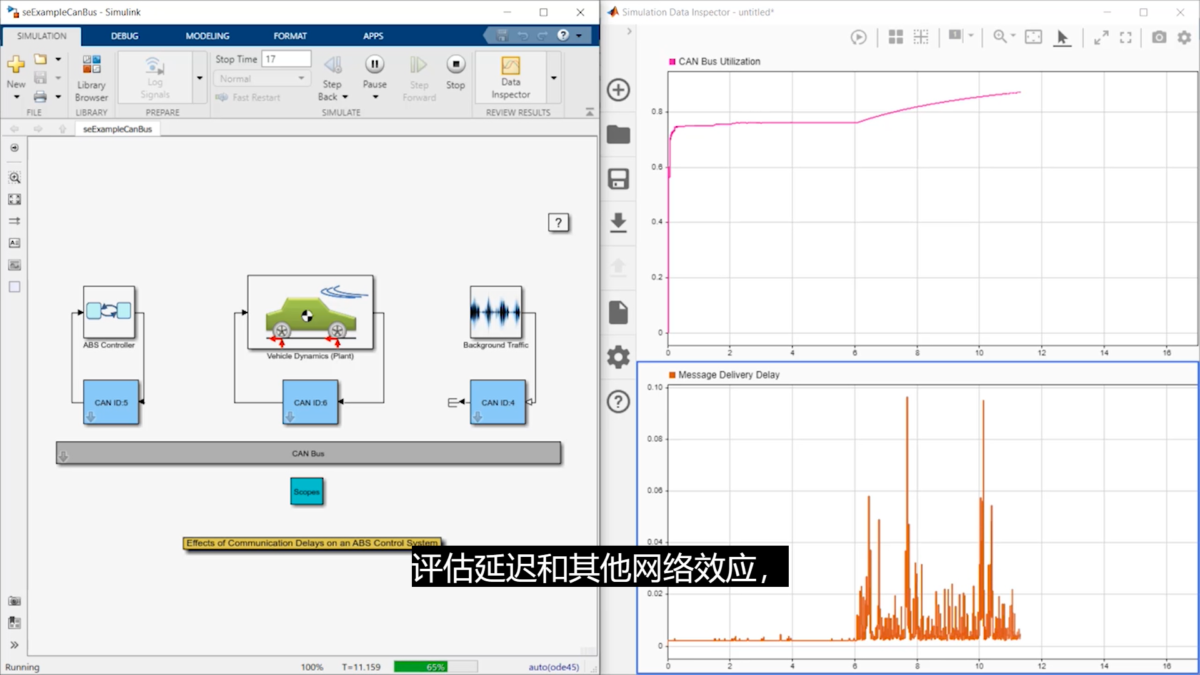Click the Import download icon in Data Inspector

(x=618, y=223)
